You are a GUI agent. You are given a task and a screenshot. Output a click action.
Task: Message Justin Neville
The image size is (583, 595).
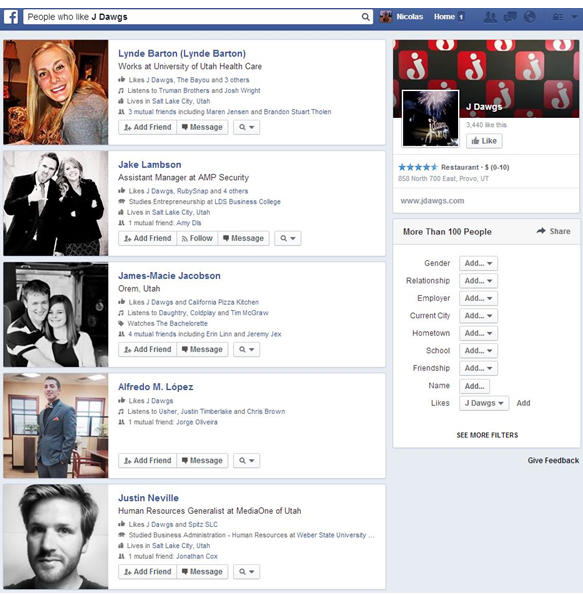tap(202, 572)
